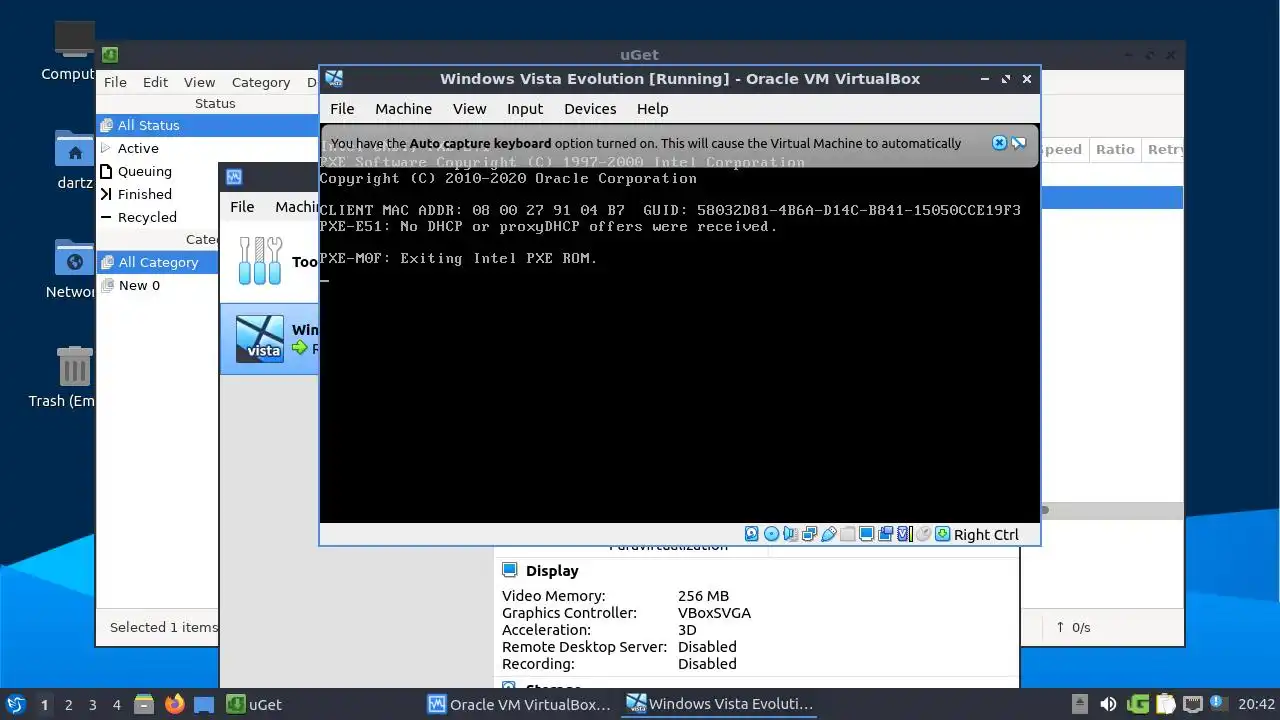Screen dimensions: 1280x720
Task: Click the upload speed '0/s' indicator
Action: point(1073,627)
